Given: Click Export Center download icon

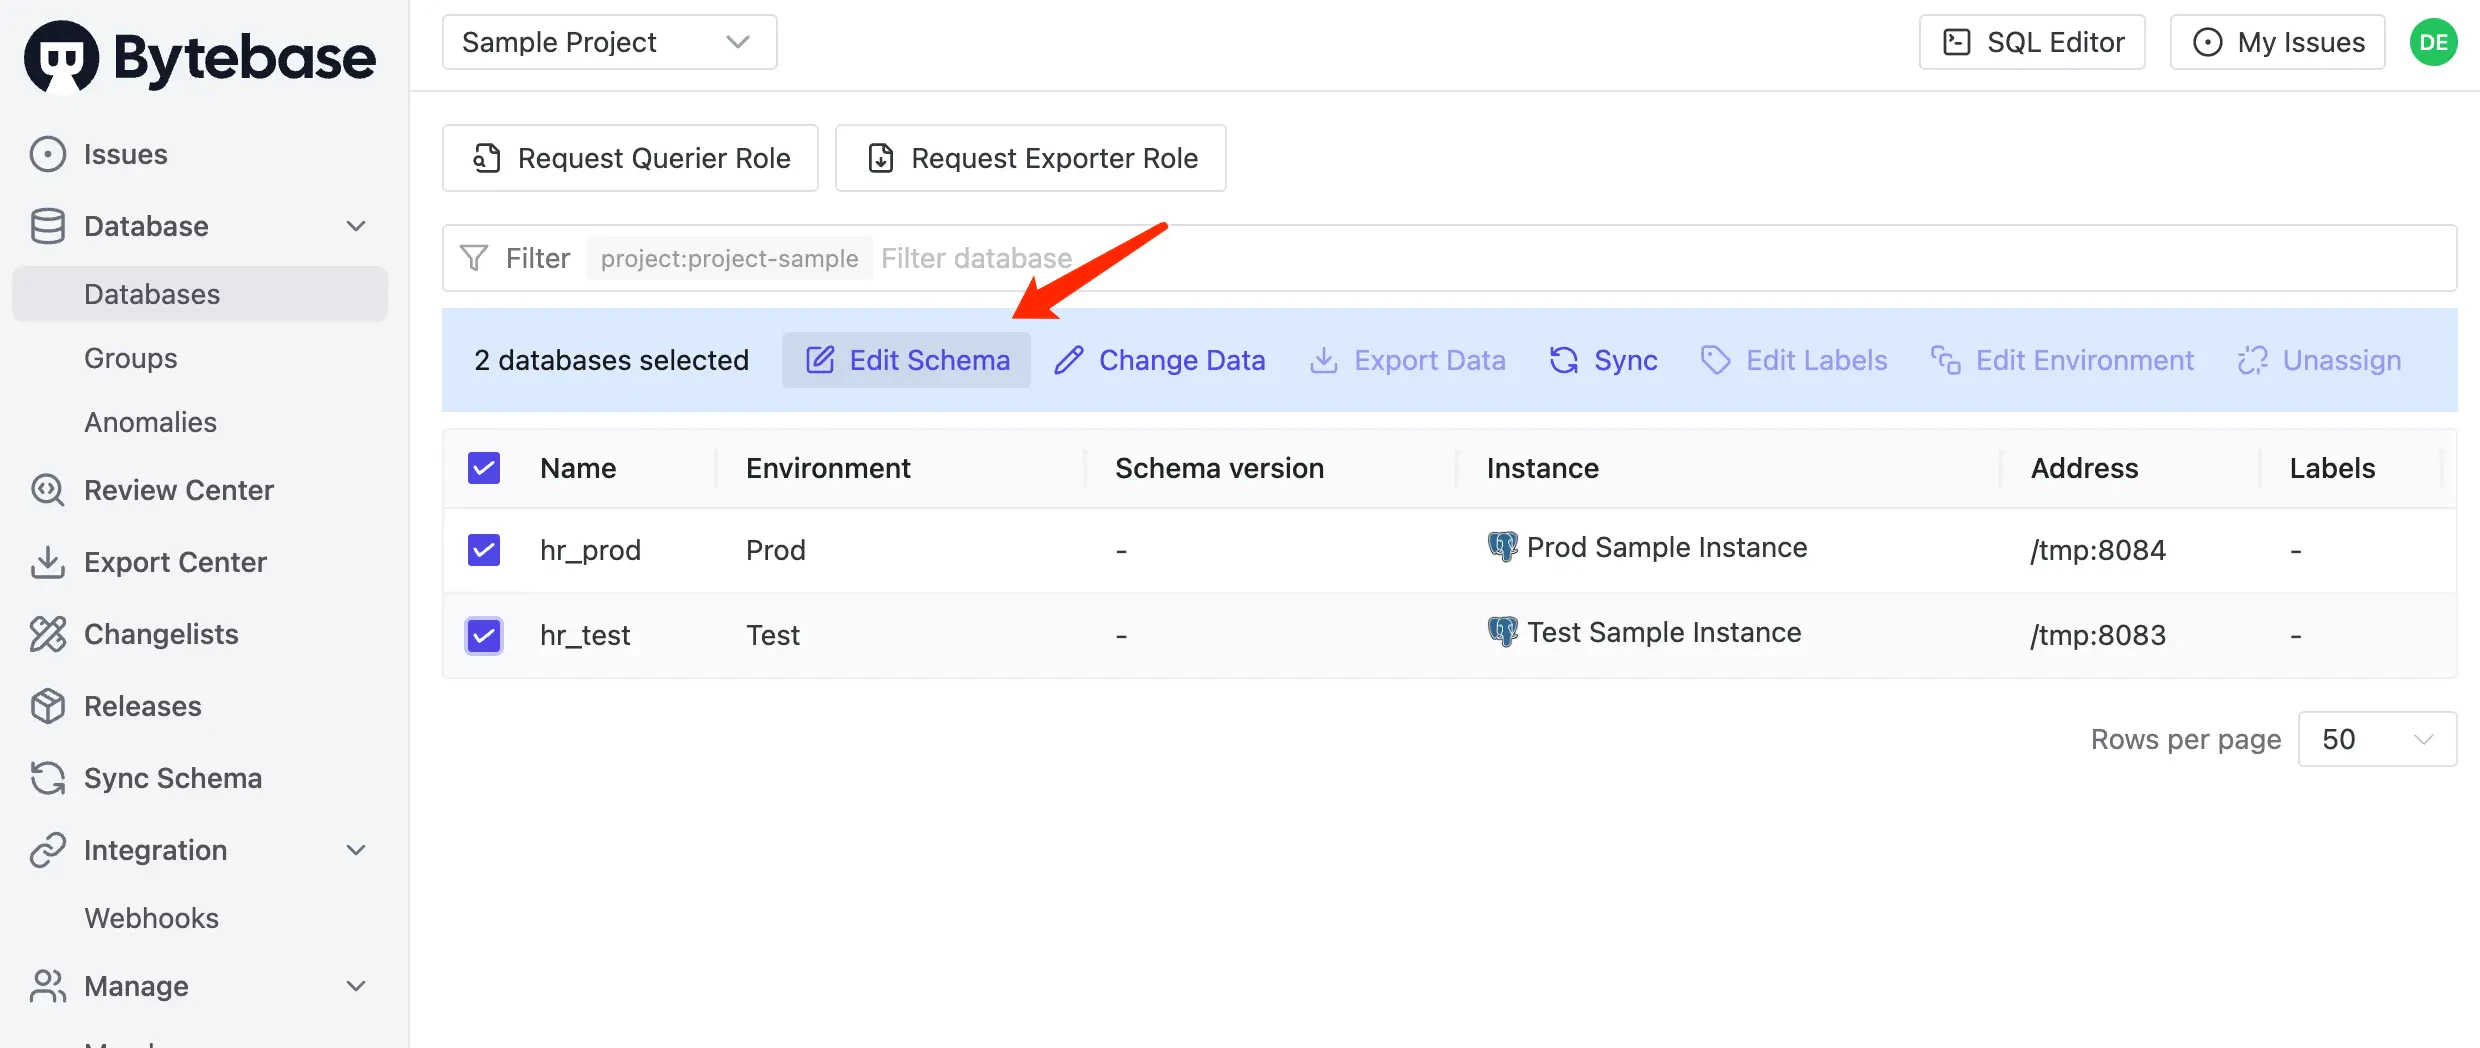Looking at the screenshot, I should (x=48, y=562).
